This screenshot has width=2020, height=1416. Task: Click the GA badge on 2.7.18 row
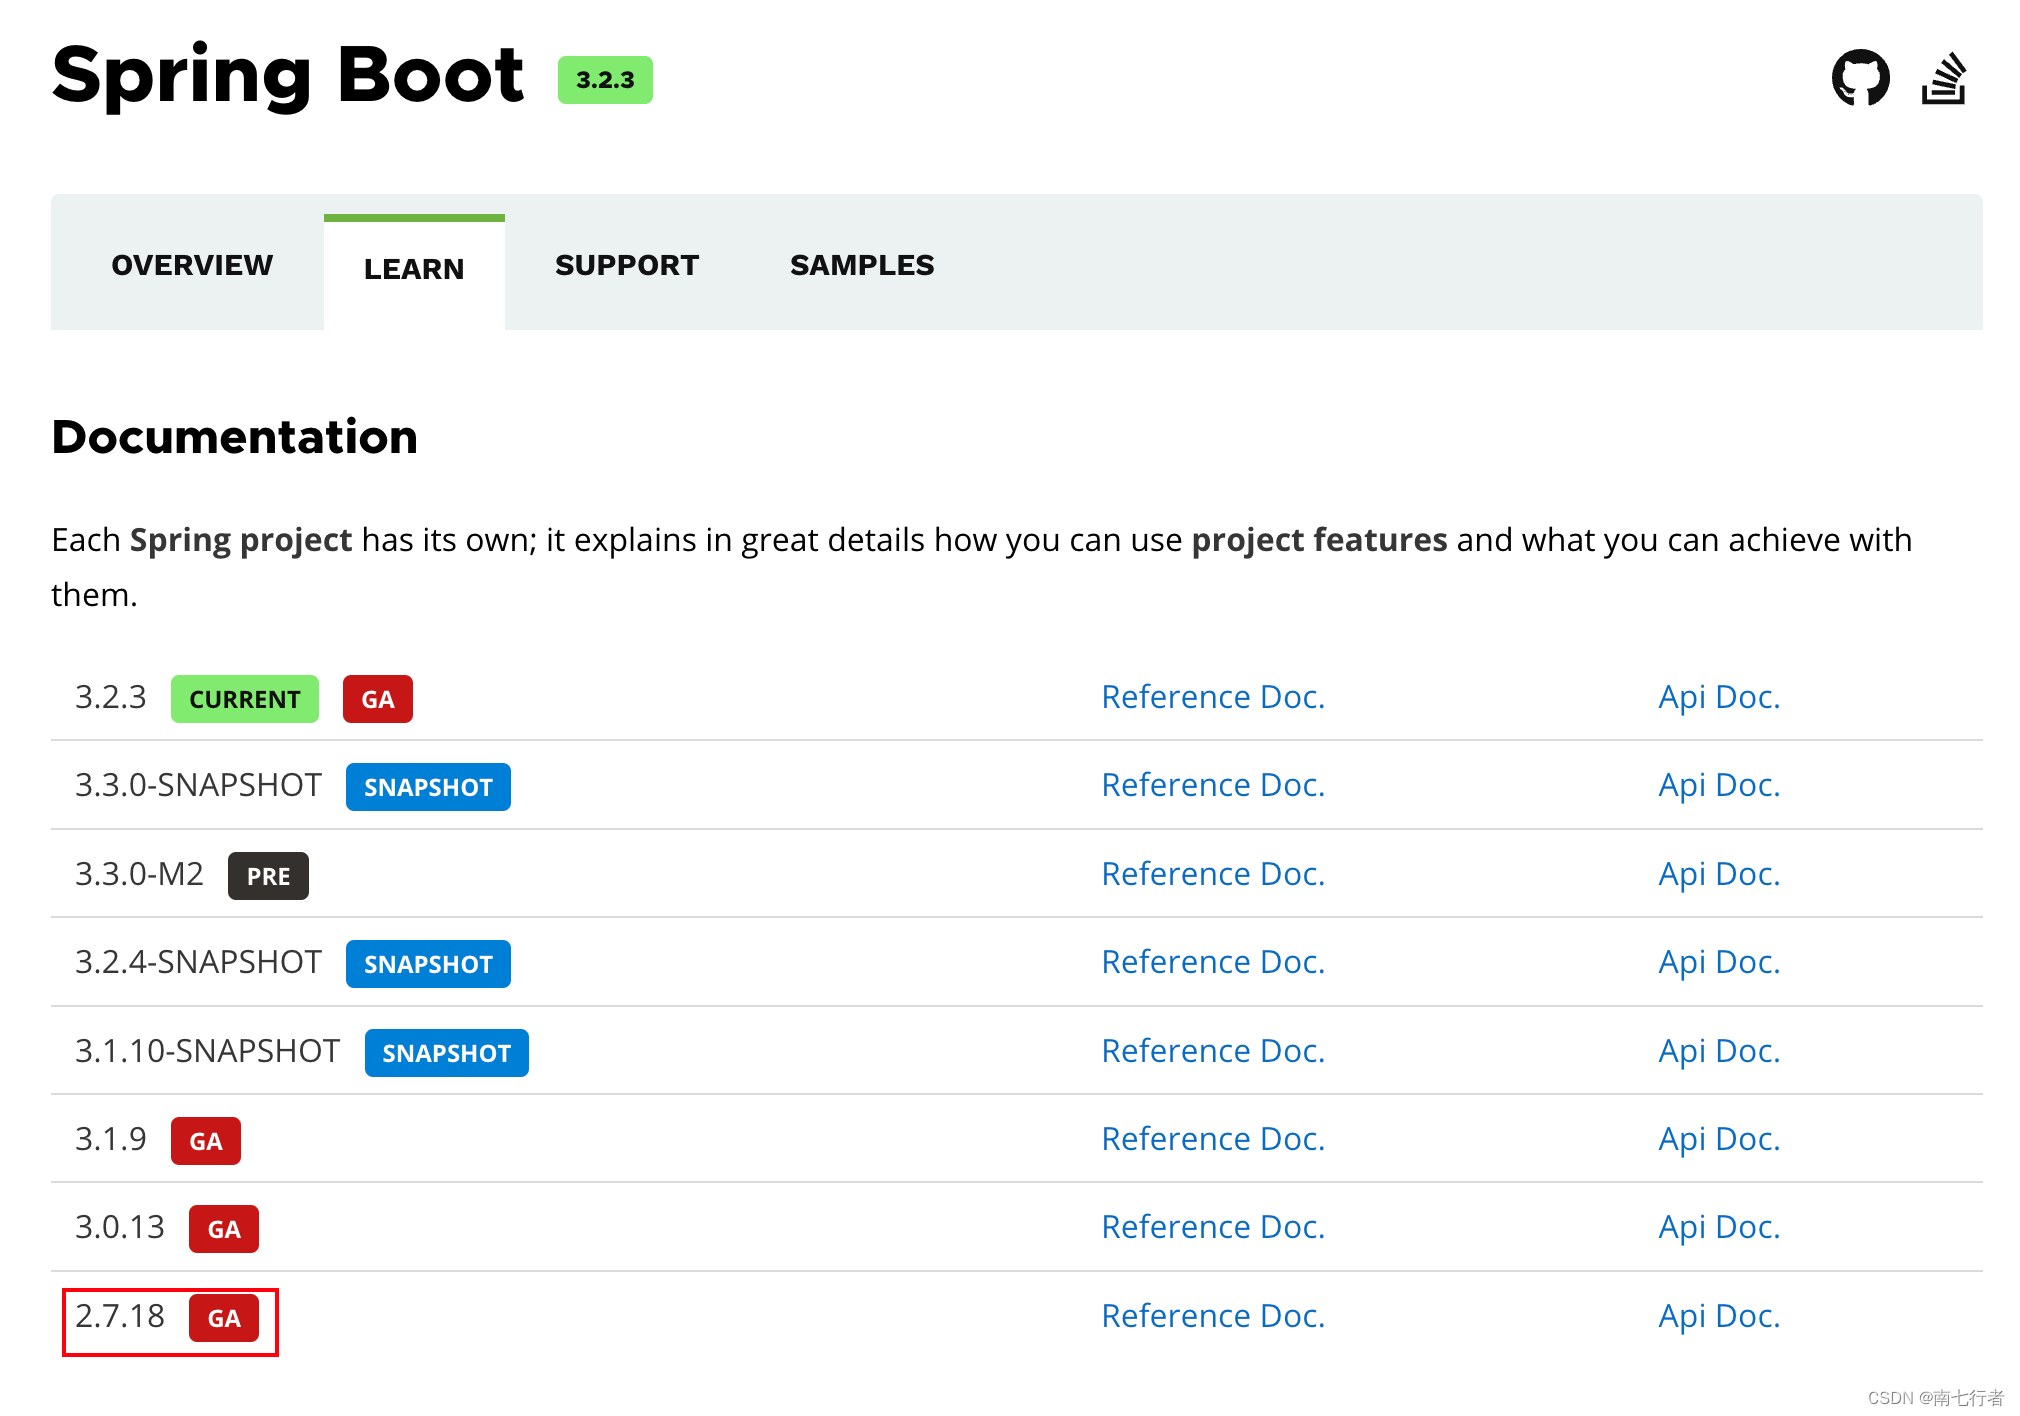(x=224, y=1318)
